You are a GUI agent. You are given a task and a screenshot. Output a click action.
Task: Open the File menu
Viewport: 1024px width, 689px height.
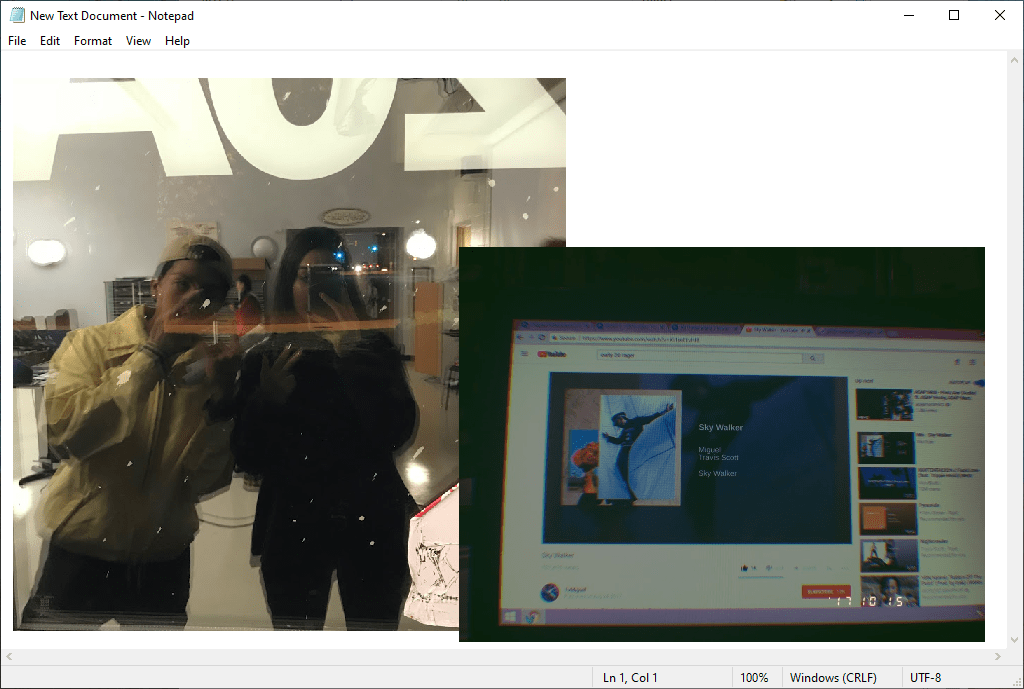tap(17, 41)
